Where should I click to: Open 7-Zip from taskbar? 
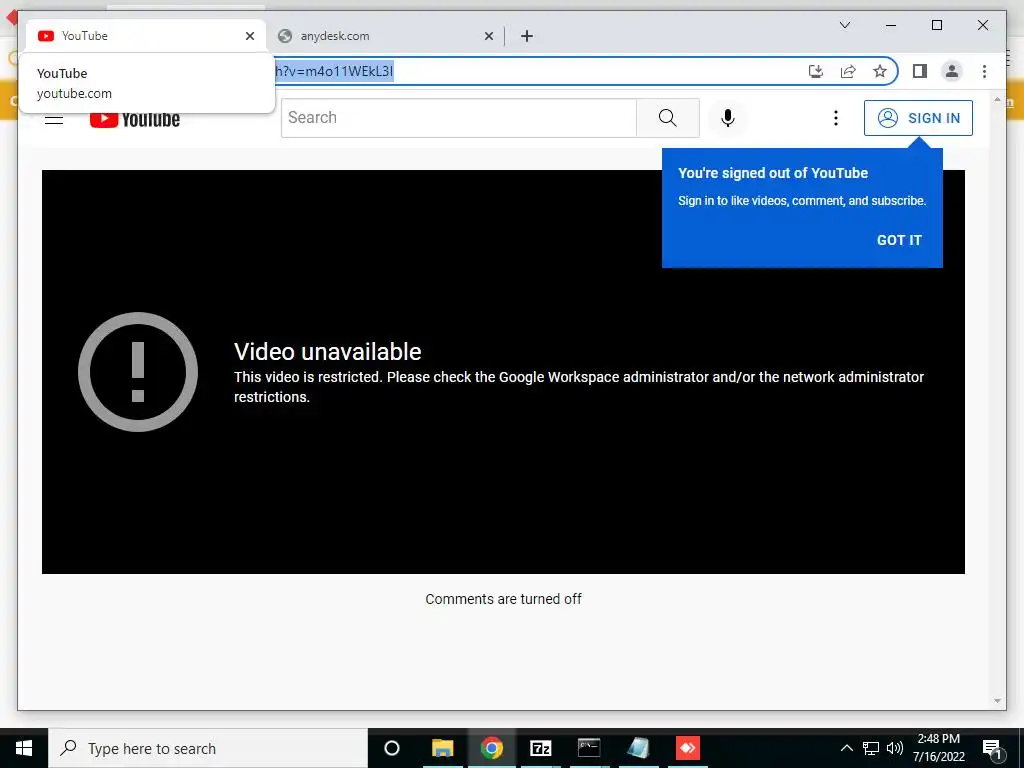tap(541, 748)
